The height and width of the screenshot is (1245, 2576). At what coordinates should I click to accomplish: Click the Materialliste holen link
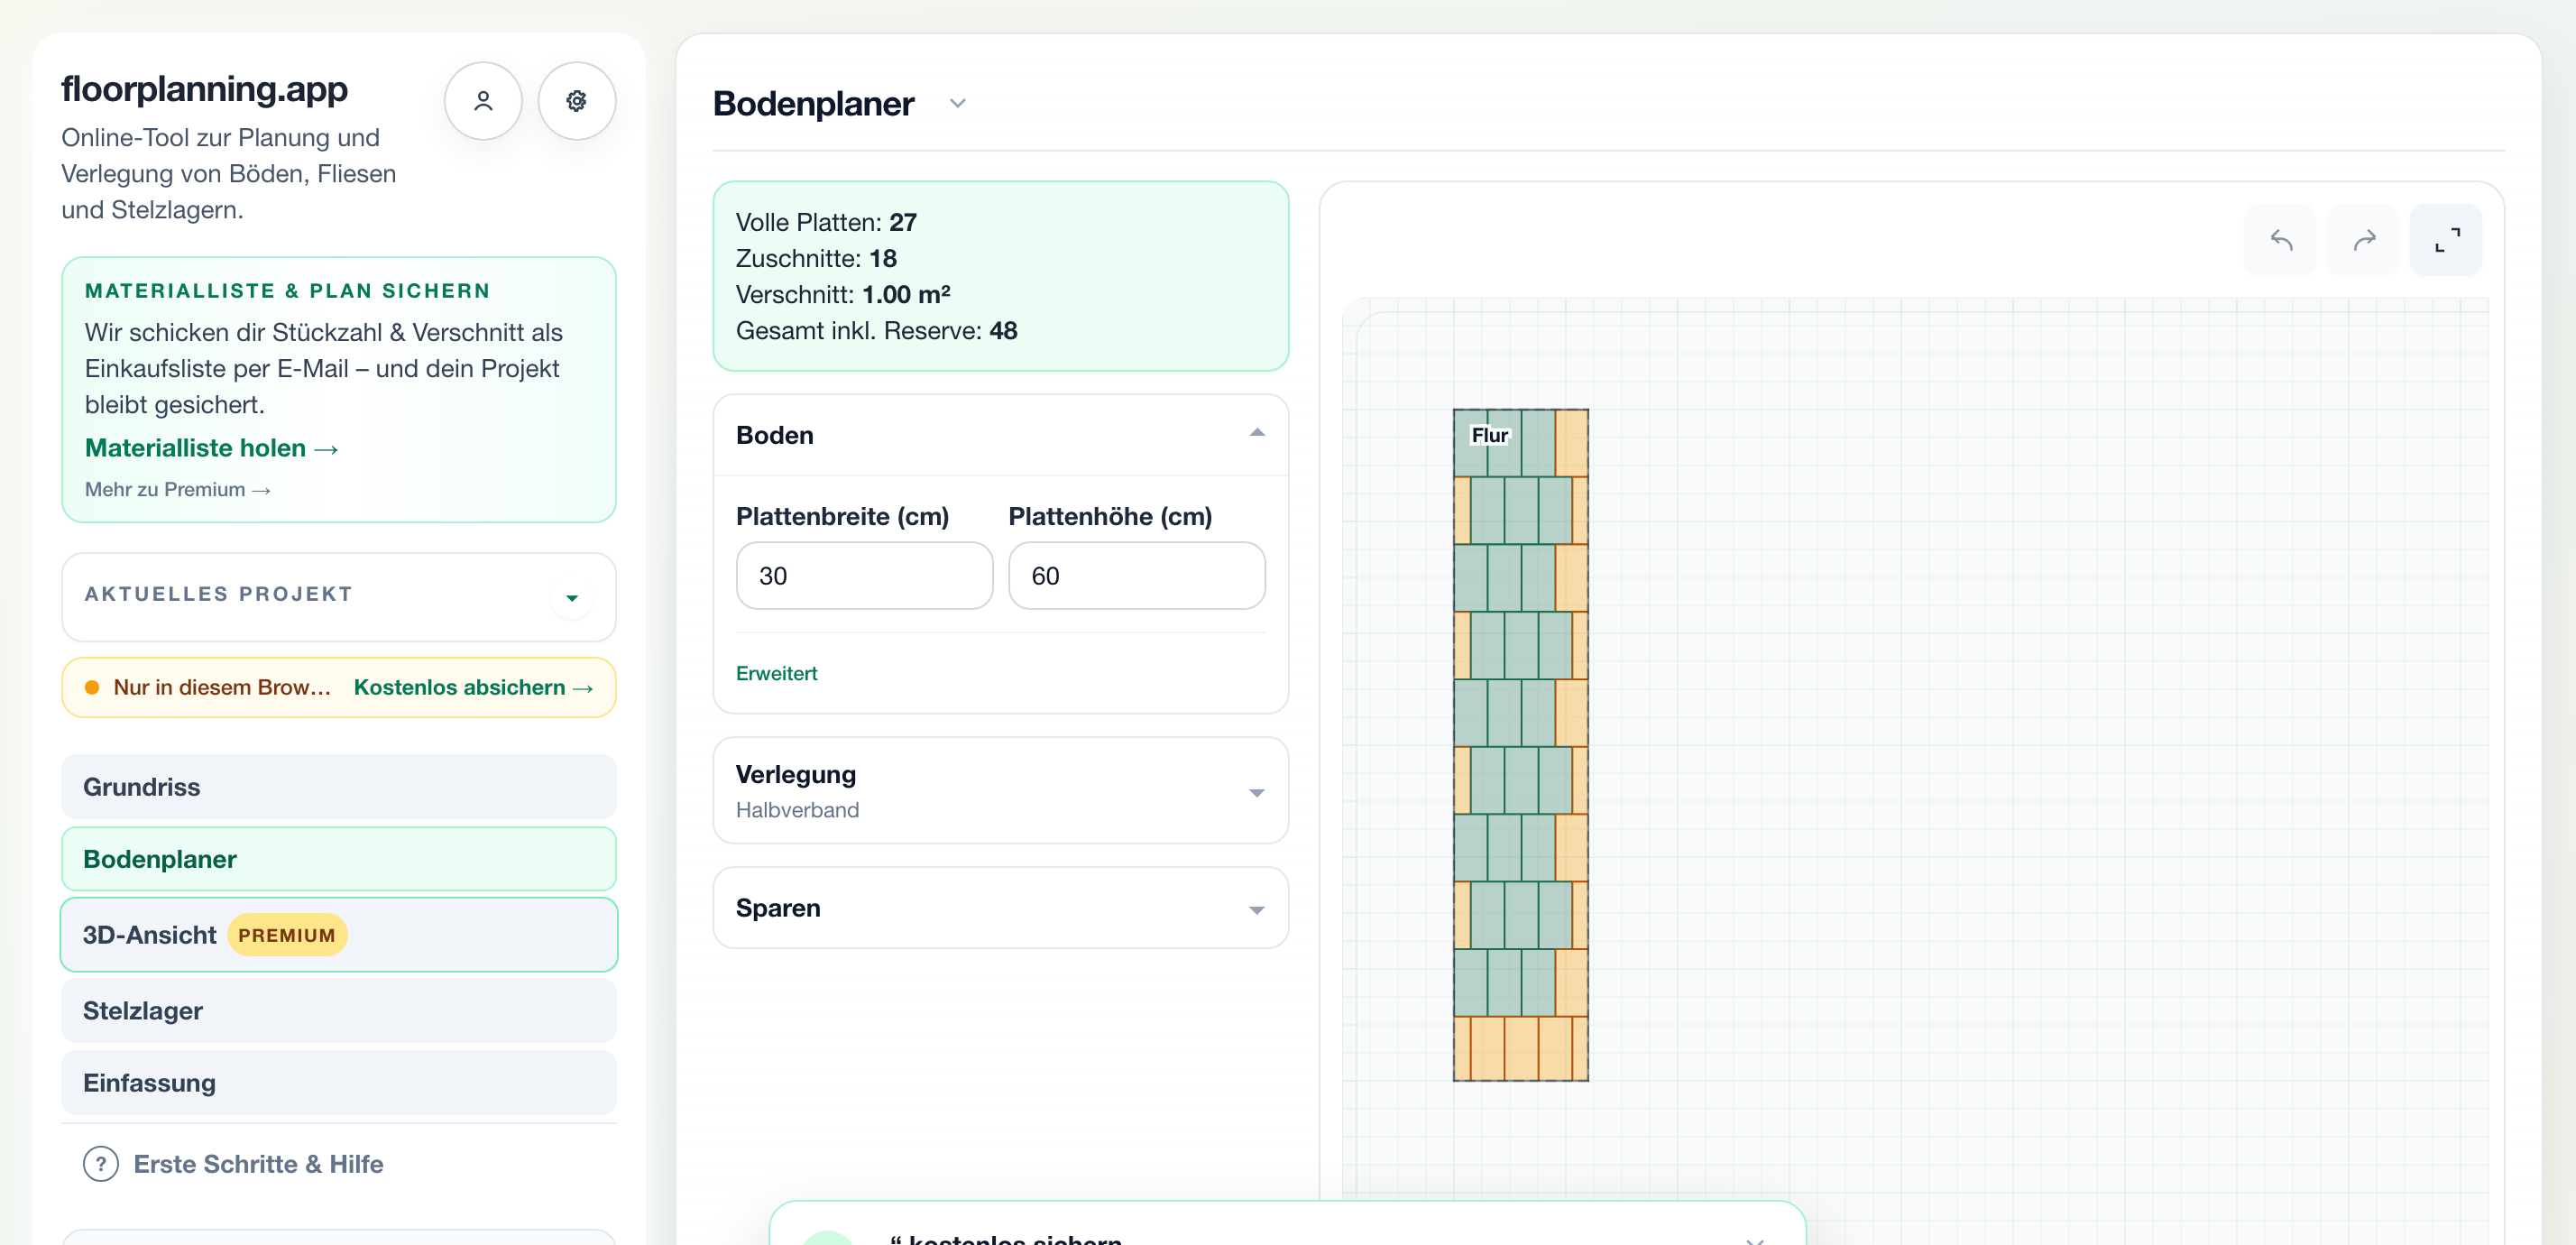(212, 448)
